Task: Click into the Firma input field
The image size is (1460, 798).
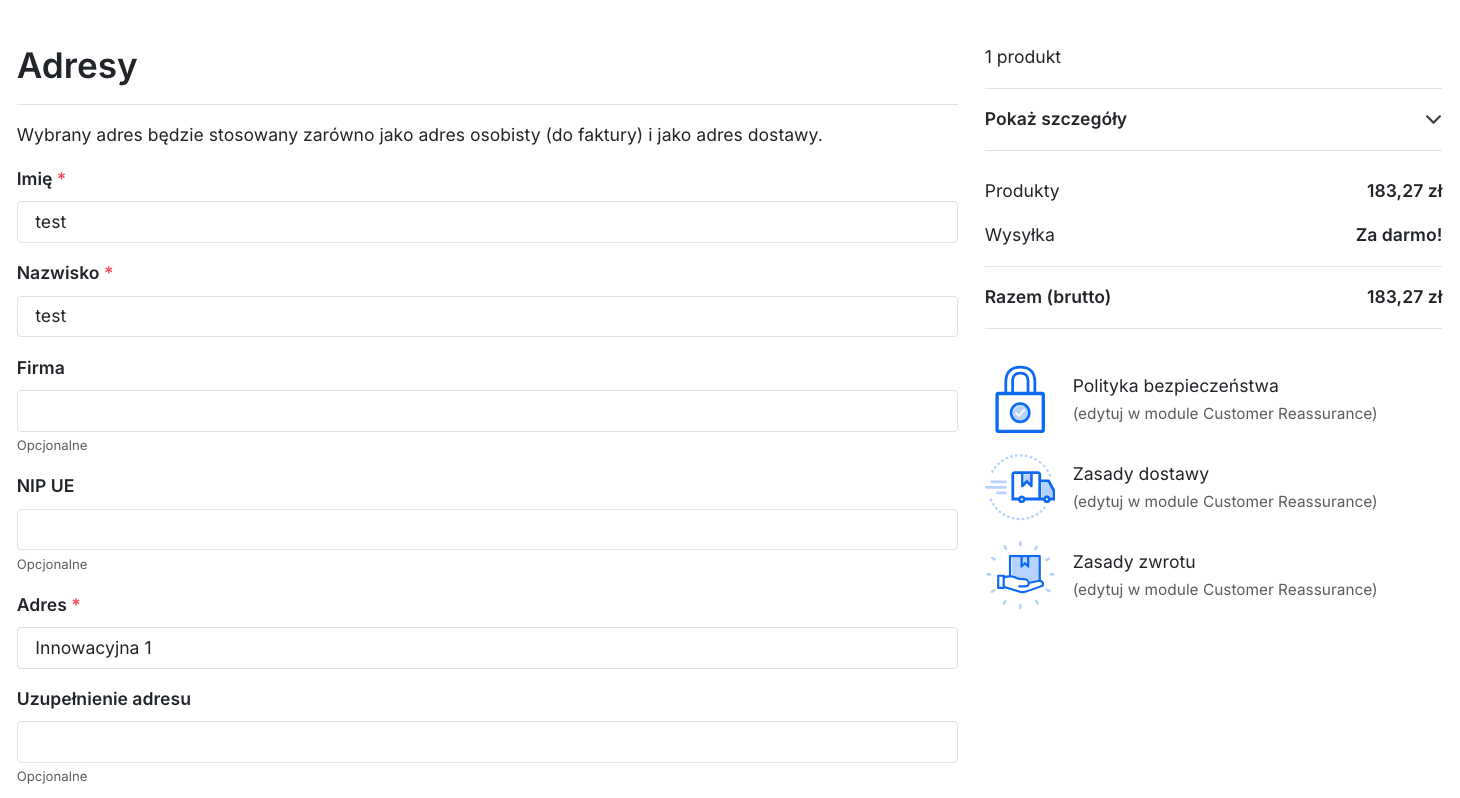Action: (487, 411)
